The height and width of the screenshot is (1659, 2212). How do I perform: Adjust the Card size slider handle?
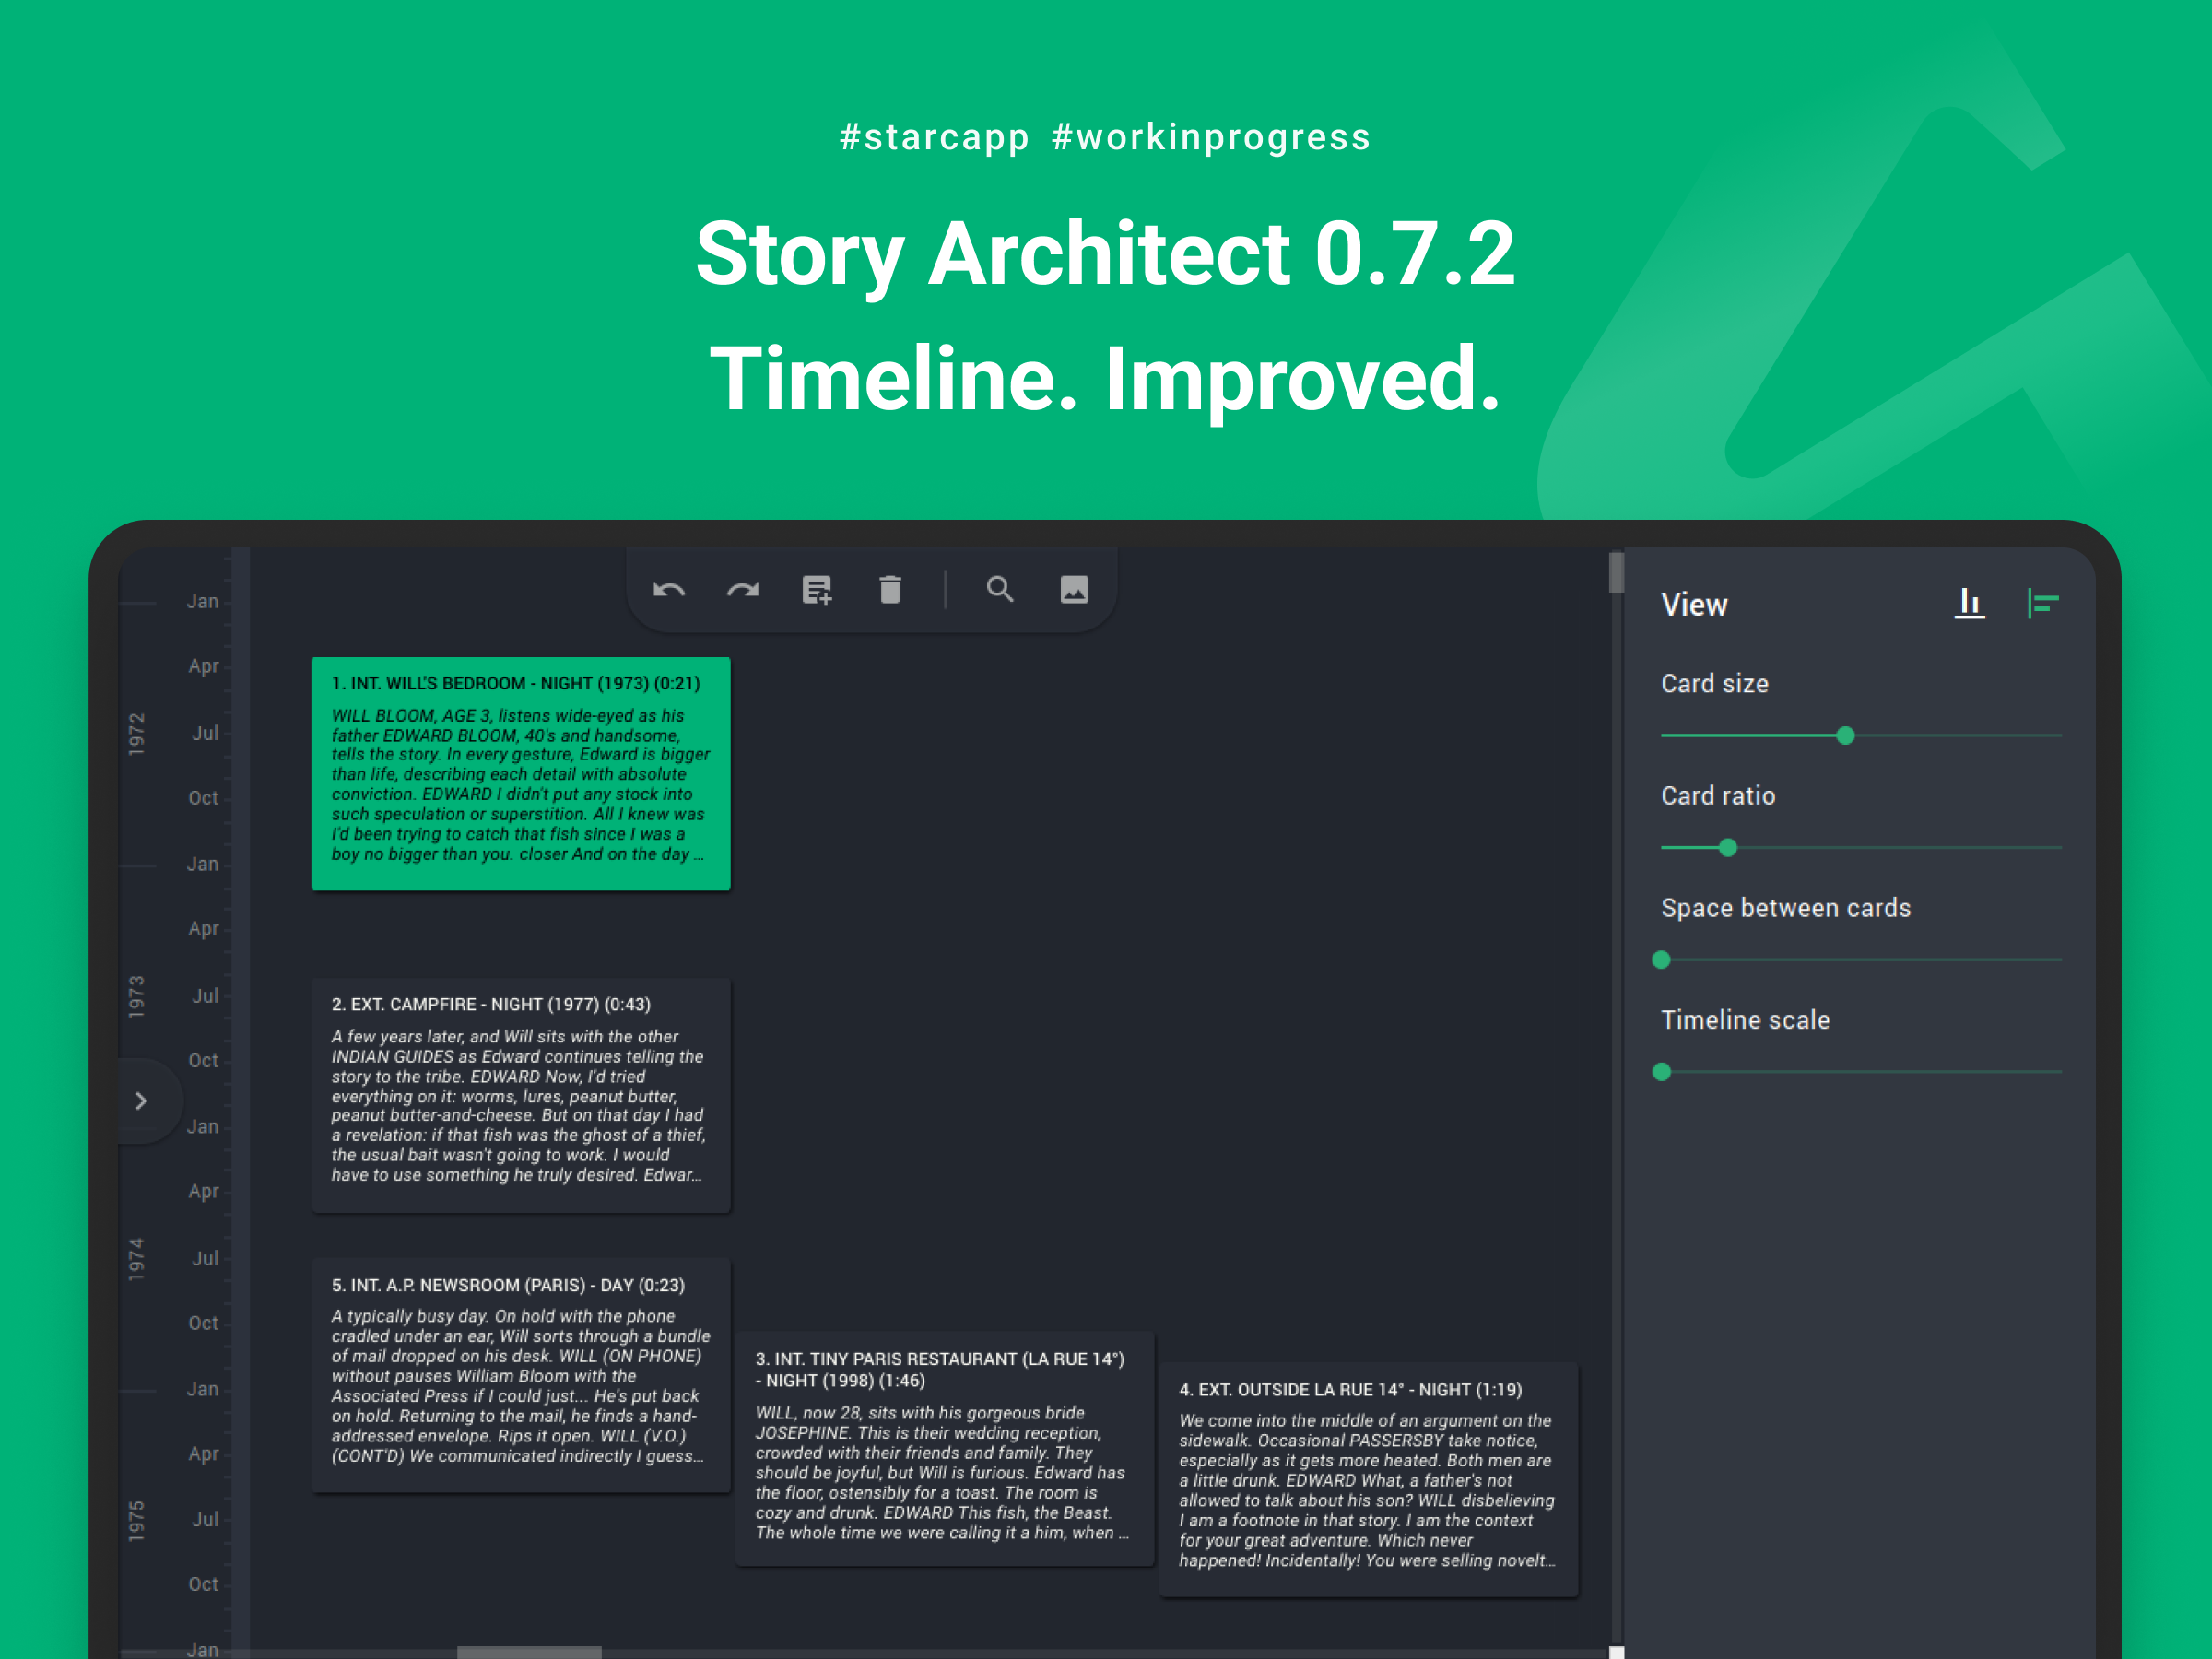click(x=1845, y=736)
